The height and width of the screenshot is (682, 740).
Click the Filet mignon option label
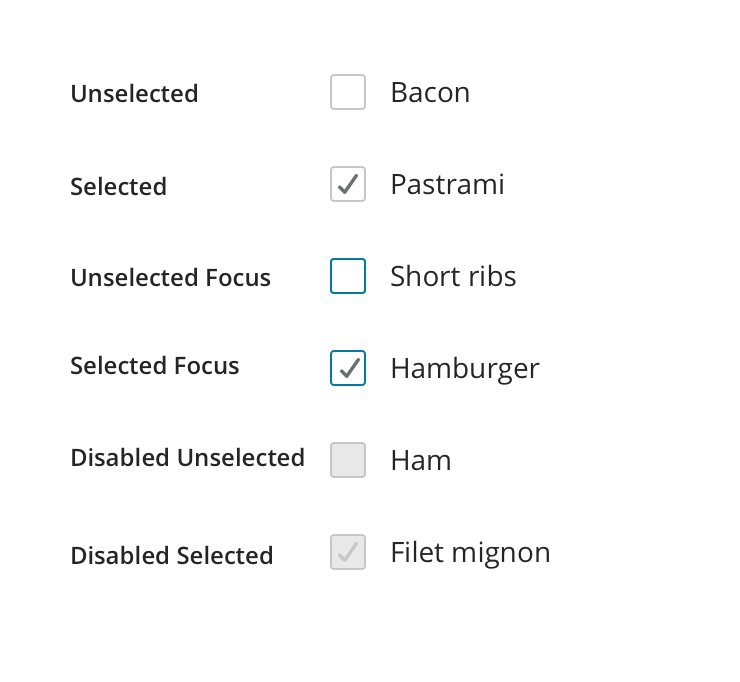click(x=470, y=552)
